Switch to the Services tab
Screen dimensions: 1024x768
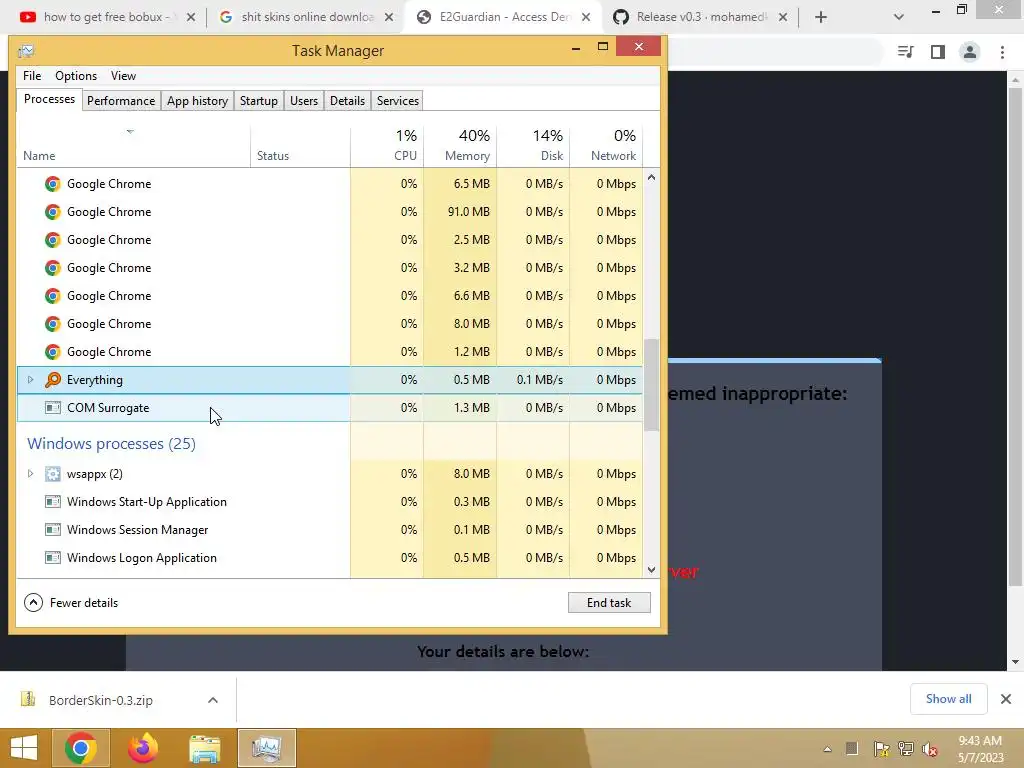point(398,101)
